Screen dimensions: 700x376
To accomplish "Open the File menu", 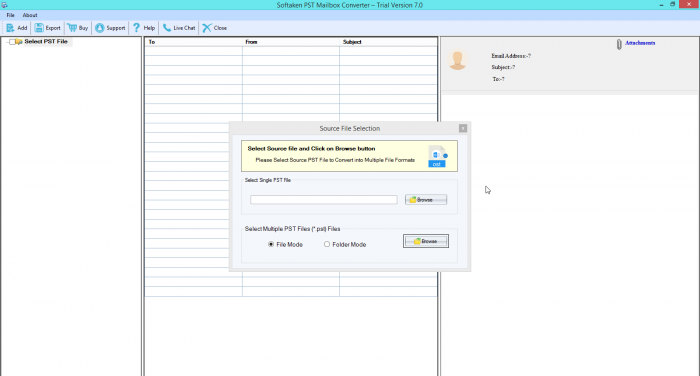I will click(10, 15).
